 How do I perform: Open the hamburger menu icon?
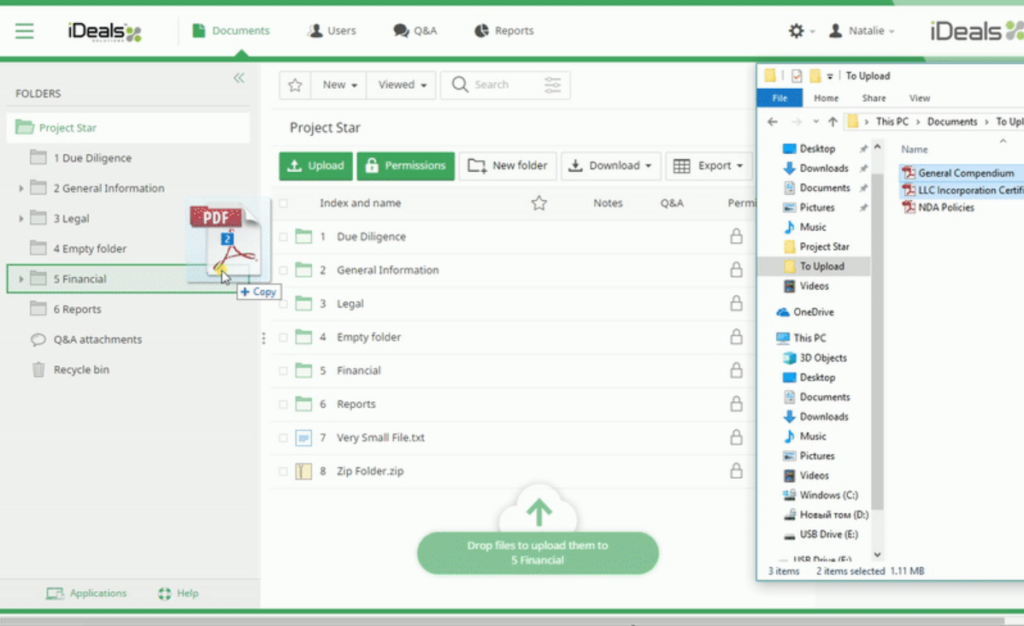24,31
